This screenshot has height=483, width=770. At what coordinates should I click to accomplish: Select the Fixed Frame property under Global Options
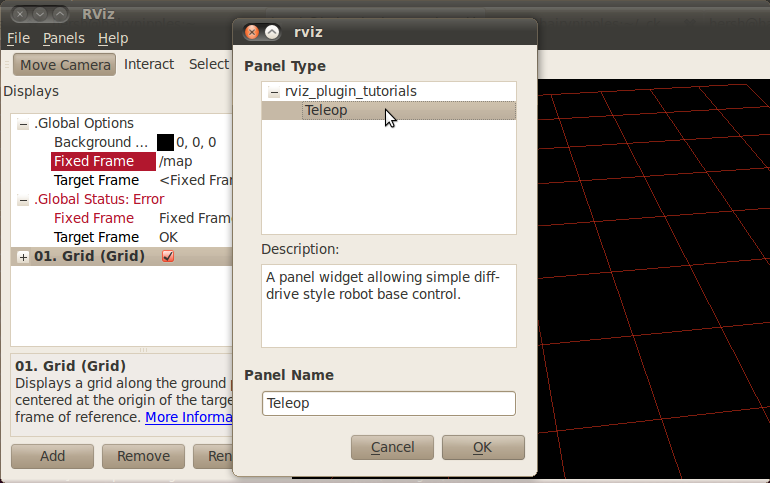[94, 161]
